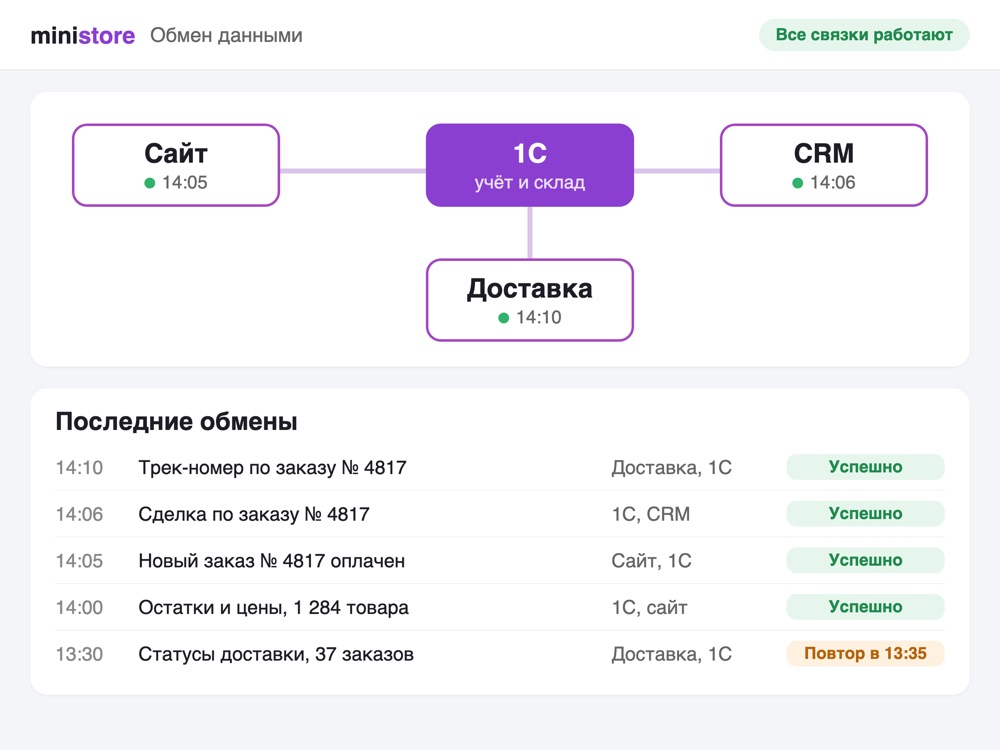Screen dimensions: 1000x750
Task: Click the 14:00 timestamp in exchanges list
Action: pos(79,607)
